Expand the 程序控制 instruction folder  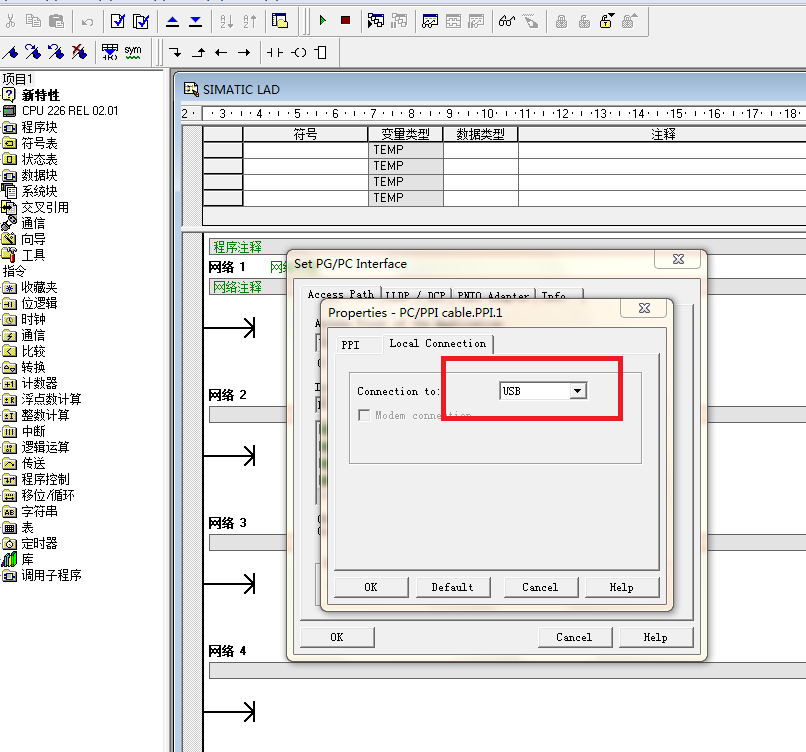pos(45,479)
